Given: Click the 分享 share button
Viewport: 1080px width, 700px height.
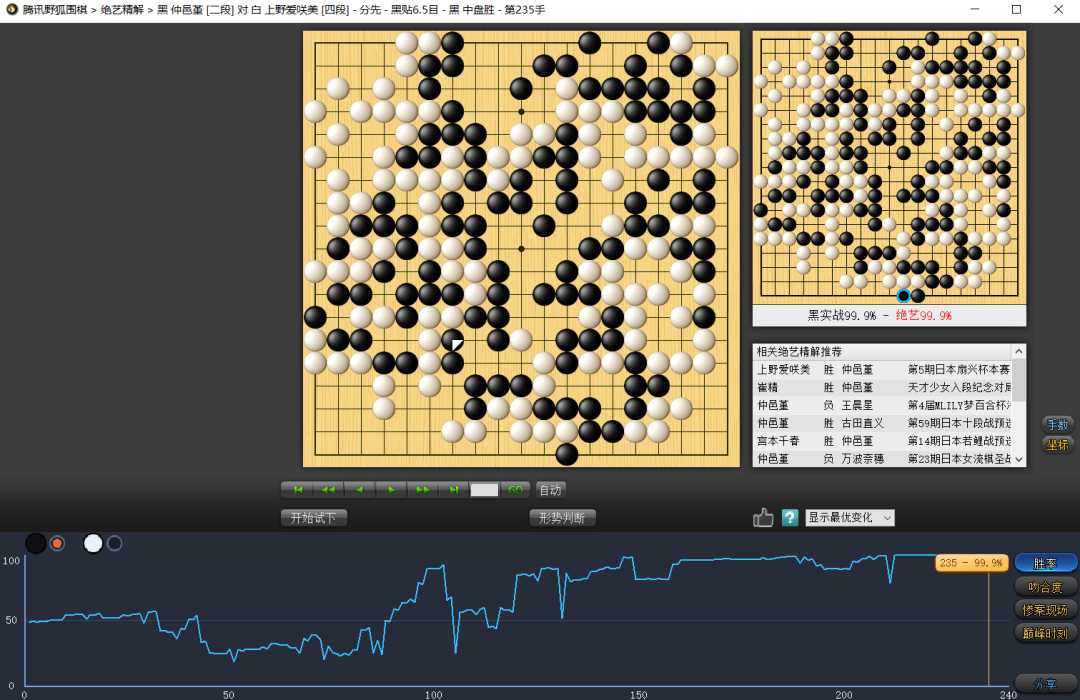Looking at the screenshot, I should point(1046,683).
